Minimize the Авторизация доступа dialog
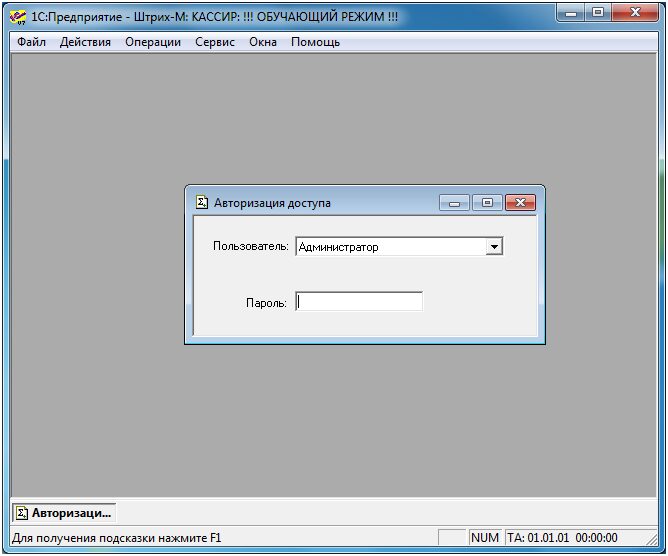 pyautogui.click(x=454, y=202)
